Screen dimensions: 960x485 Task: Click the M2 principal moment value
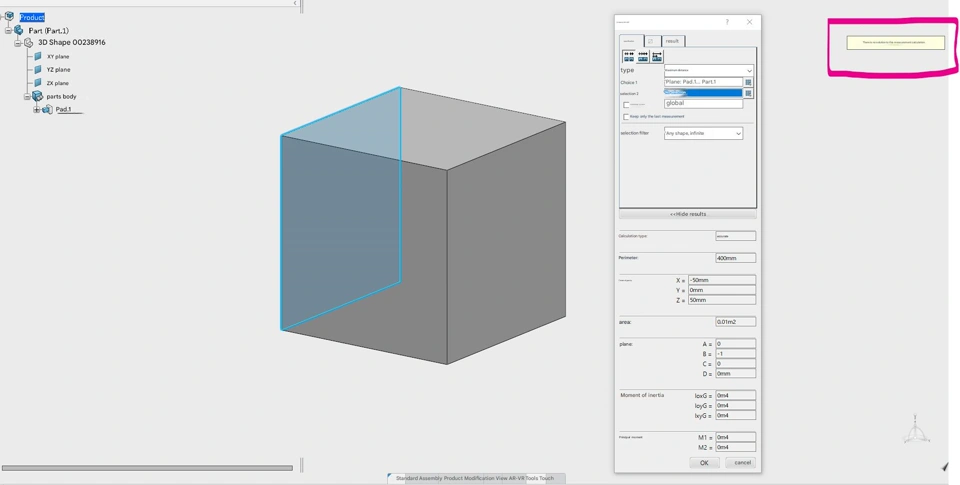[735, 447]
